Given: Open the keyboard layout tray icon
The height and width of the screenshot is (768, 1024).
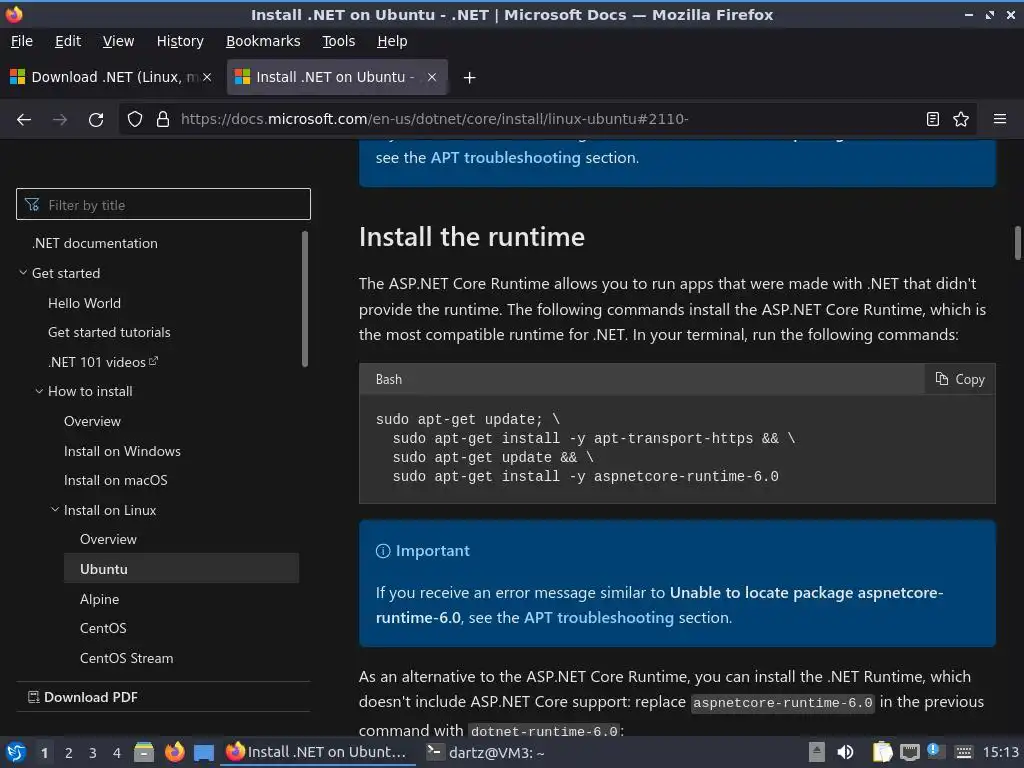Looking at the screenshot, I should (963, 752).
